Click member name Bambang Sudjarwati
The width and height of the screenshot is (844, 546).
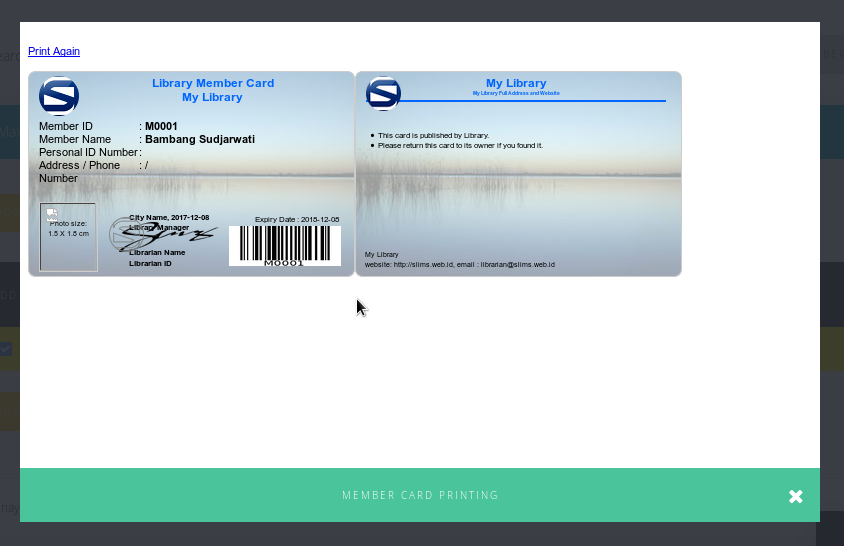(200, 140)
